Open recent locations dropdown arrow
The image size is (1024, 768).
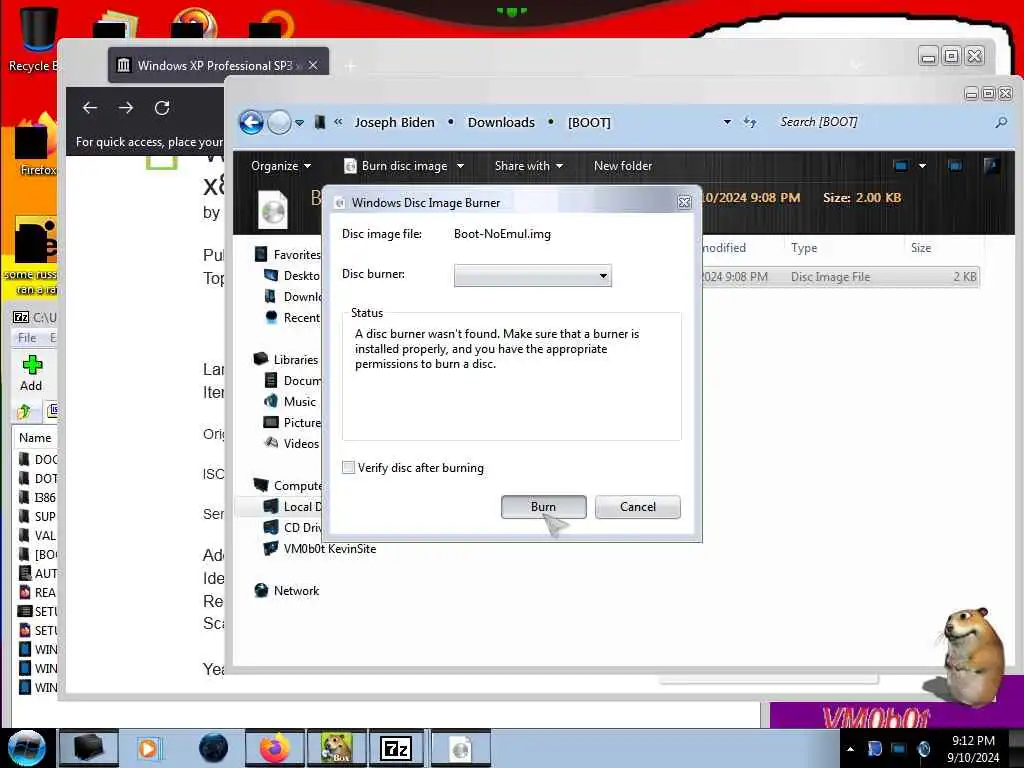pos(299,123)
